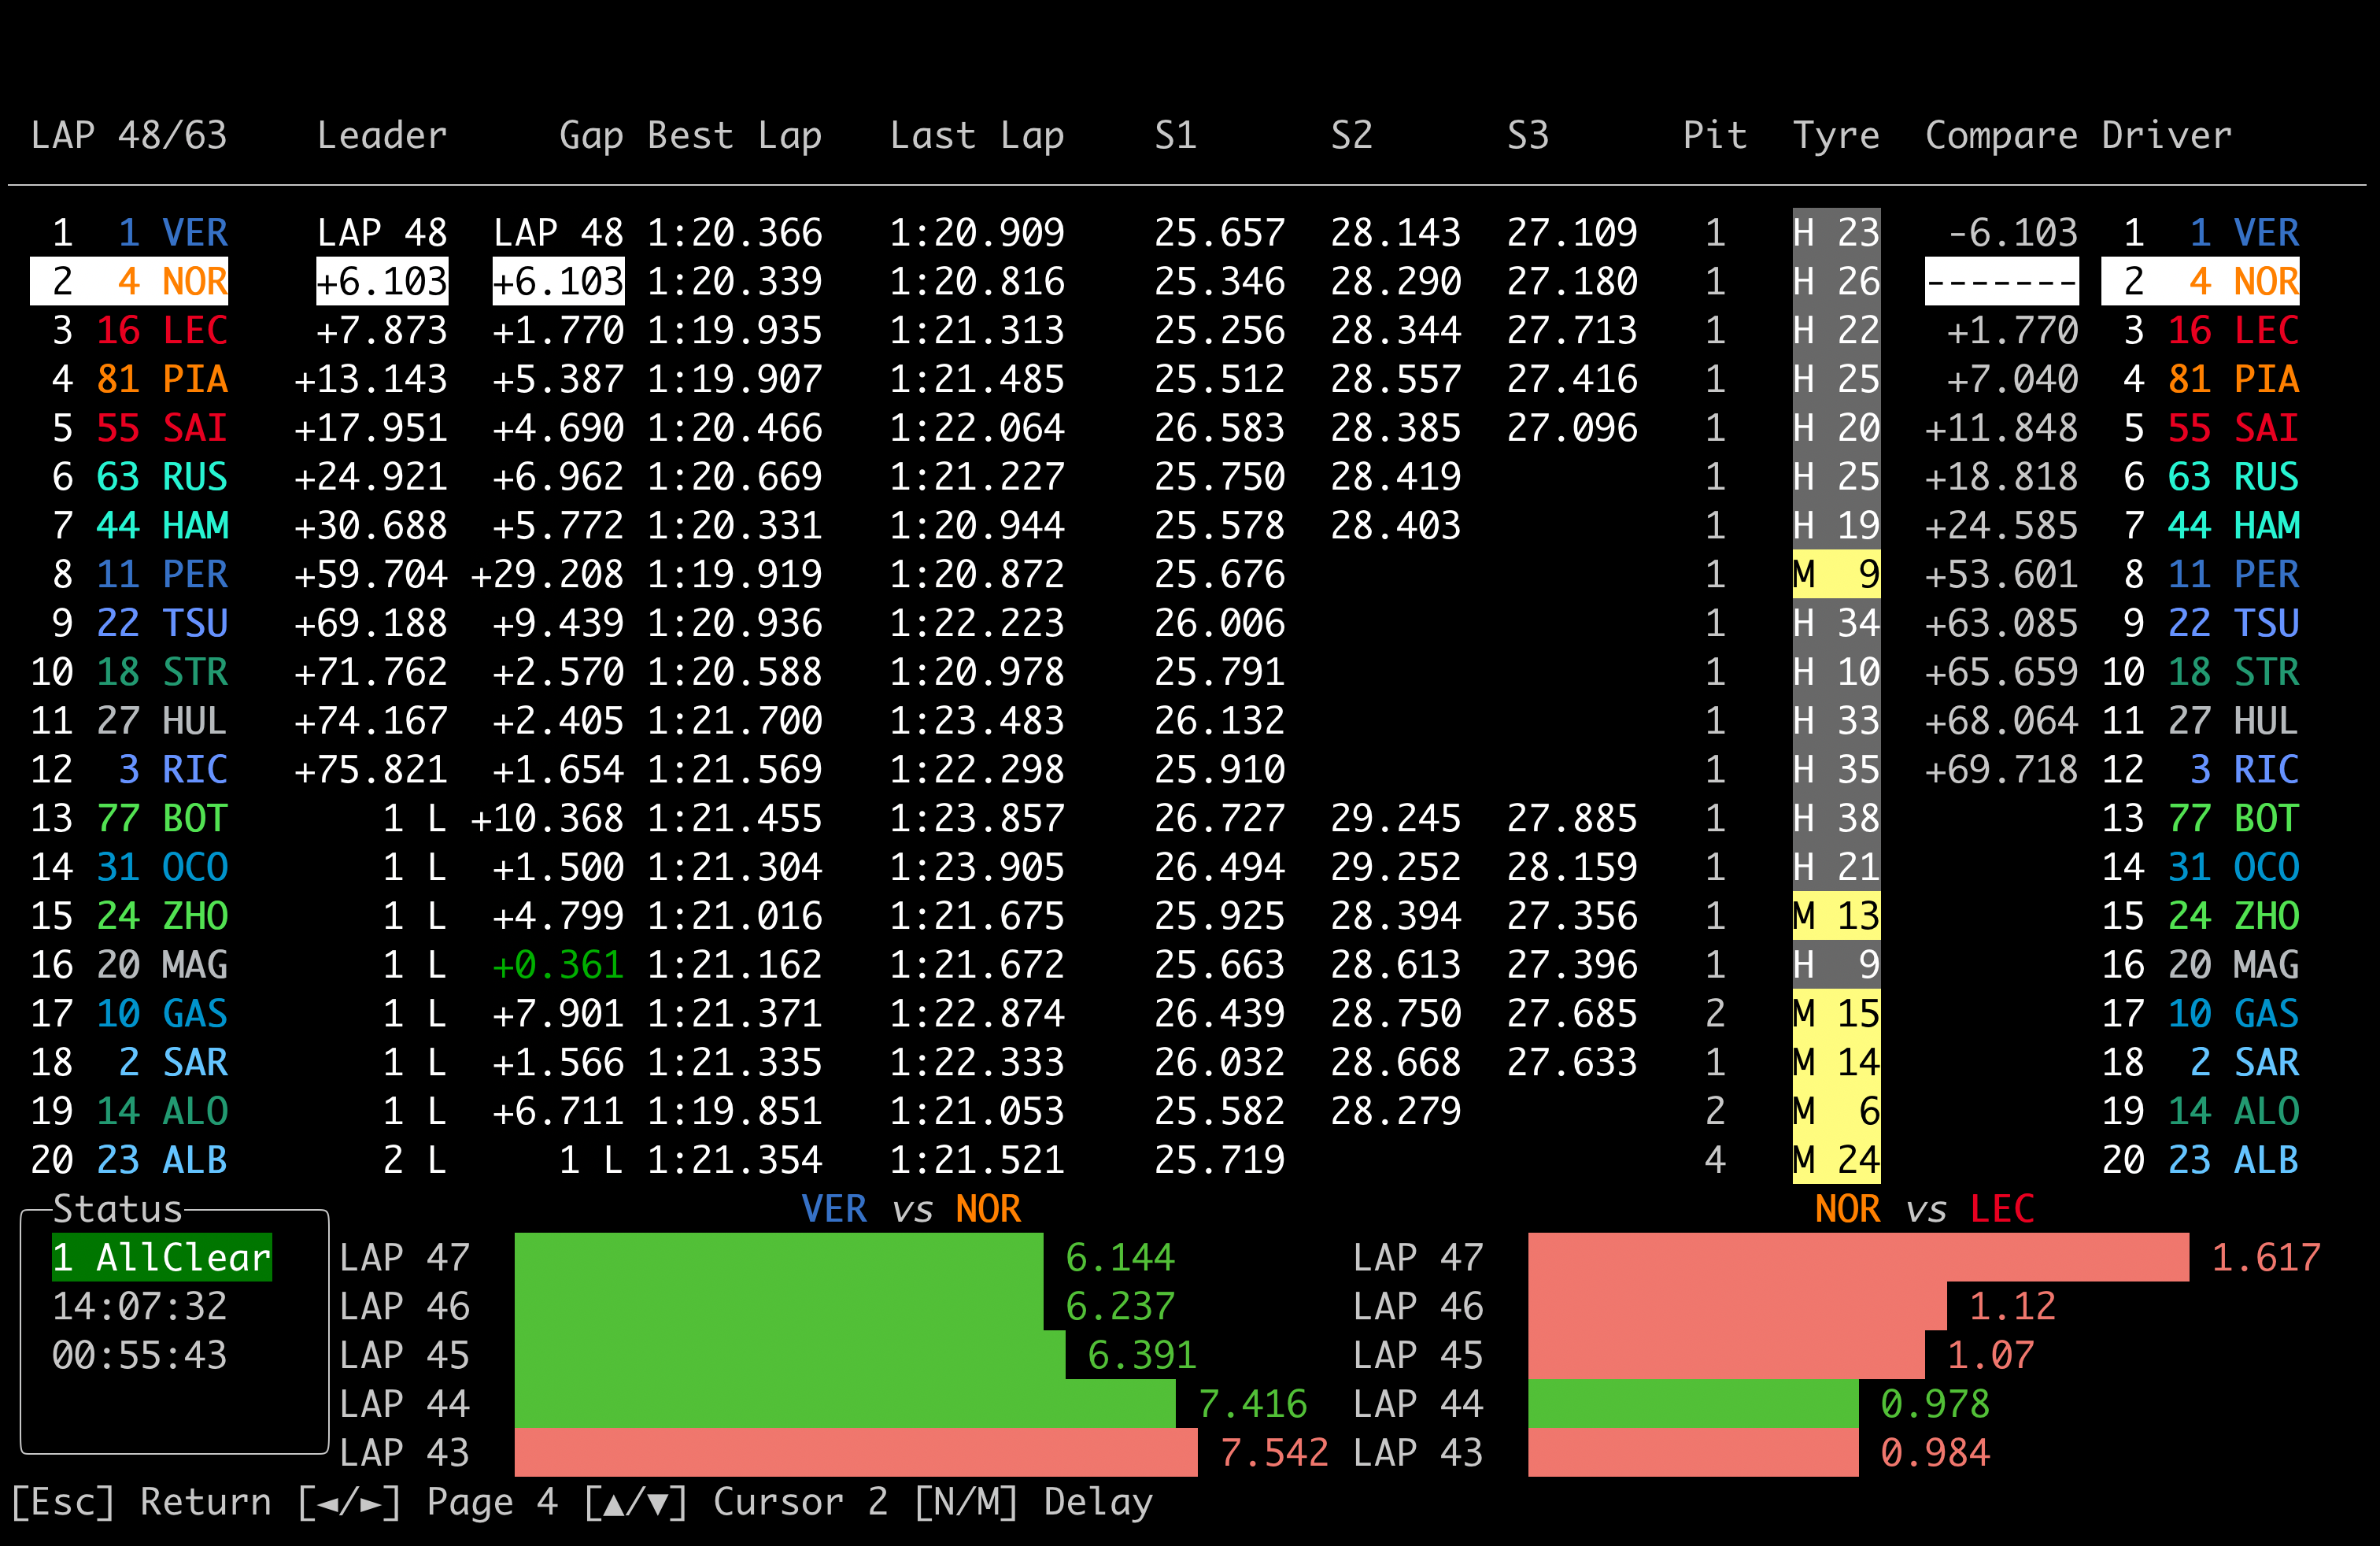Click the dashed compare cell for NOR

(2001, 282)
